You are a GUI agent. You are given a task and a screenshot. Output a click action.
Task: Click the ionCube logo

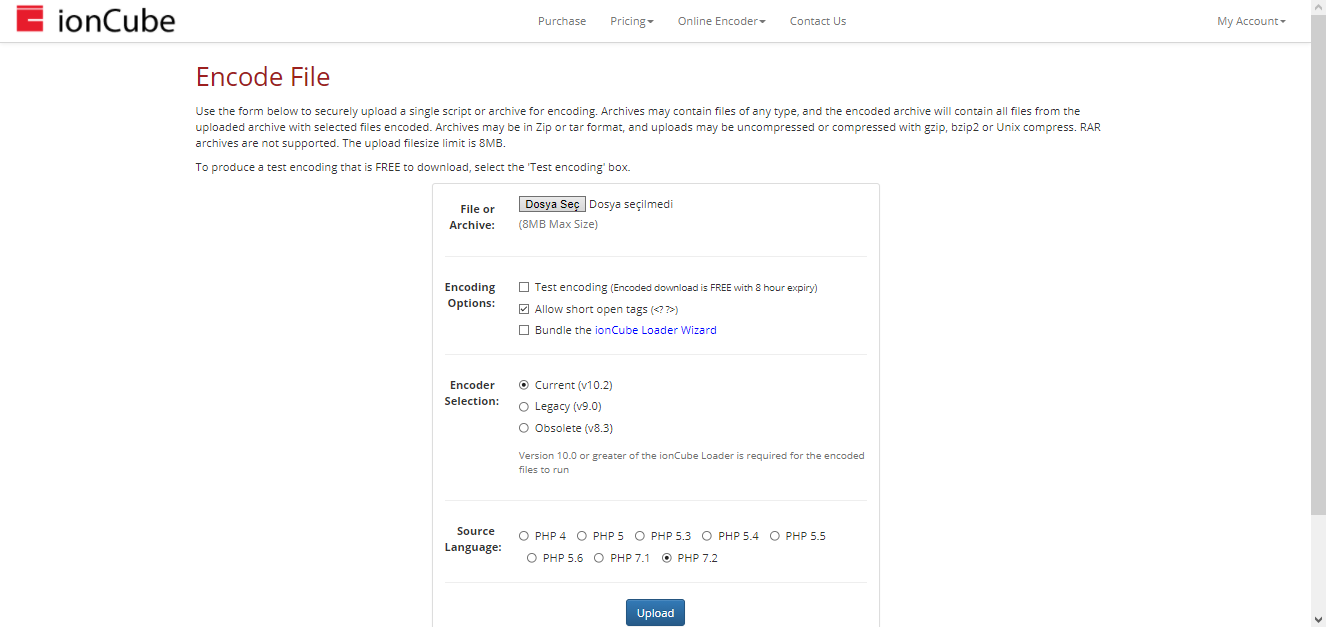point(96,20)
